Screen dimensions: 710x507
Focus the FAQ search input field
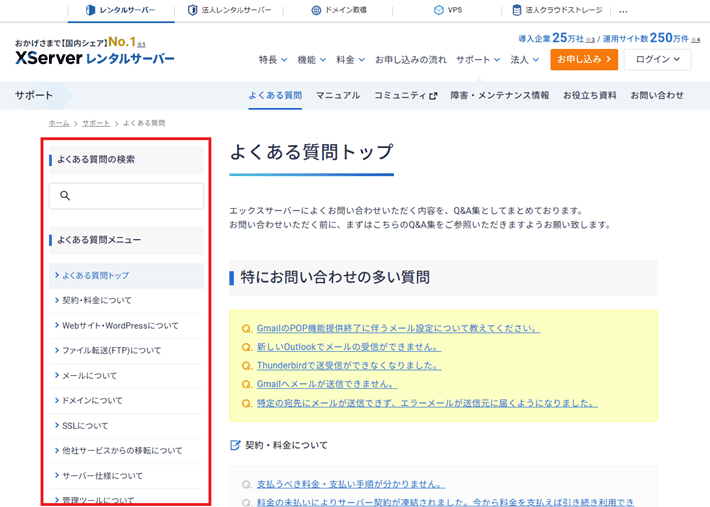126,196
